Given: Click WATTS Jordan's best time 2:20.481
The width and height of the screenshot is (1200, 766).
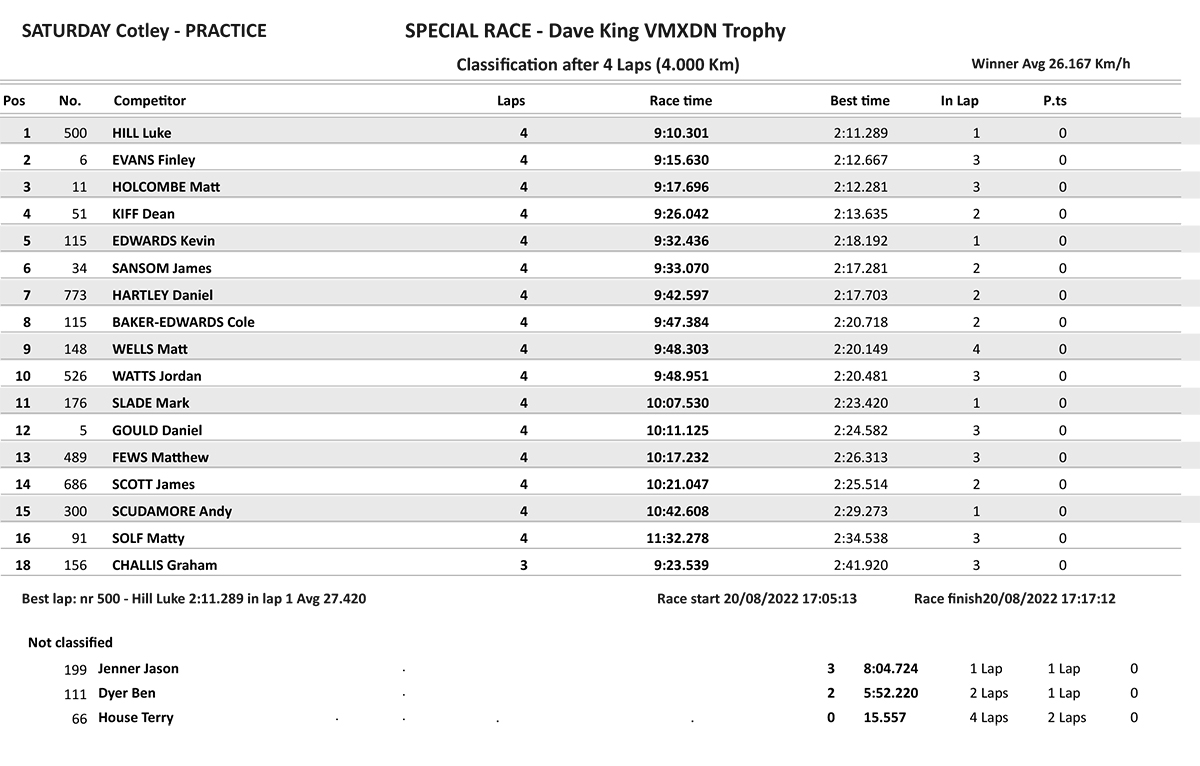Looking at the screenshot, I should (x=860, y=376).
